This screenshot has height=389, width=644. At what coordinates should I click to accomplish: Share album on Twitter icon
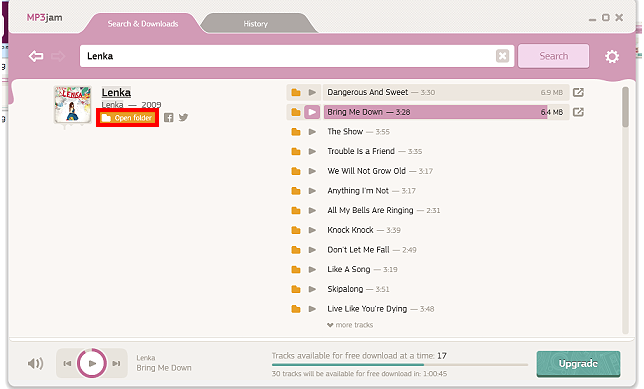coord(184,117)
